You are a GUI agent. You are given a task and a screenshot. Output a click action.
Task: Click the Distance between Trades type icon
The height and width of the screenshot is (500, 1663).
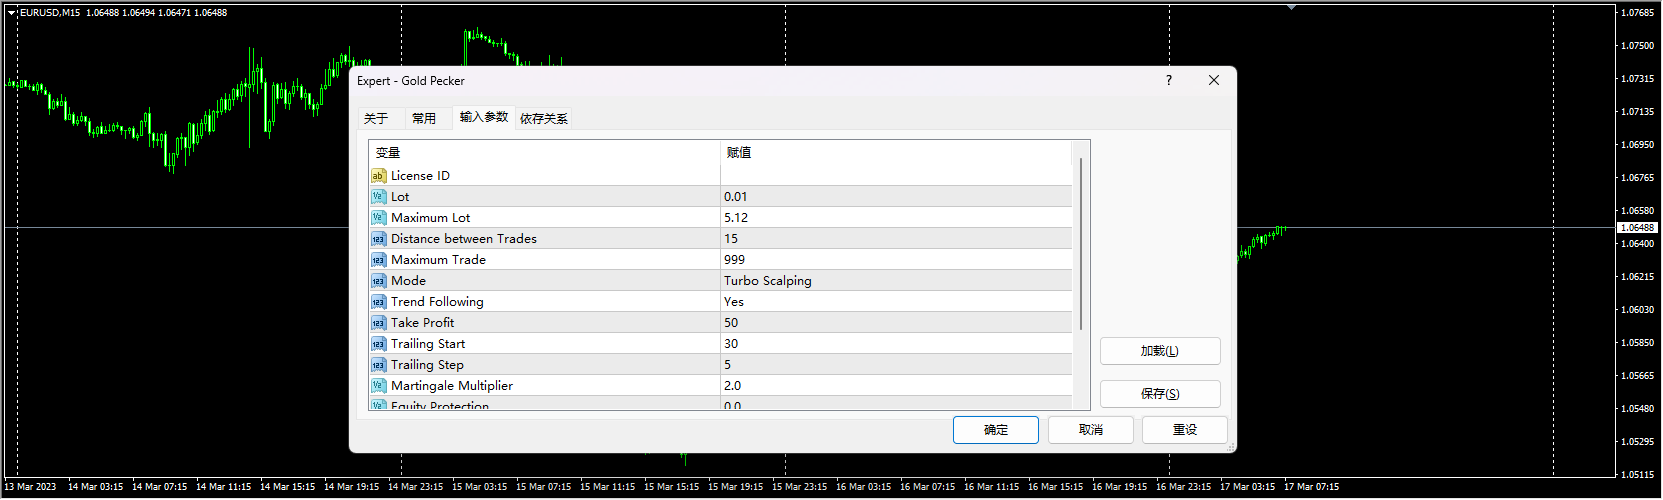coord(378,239)
